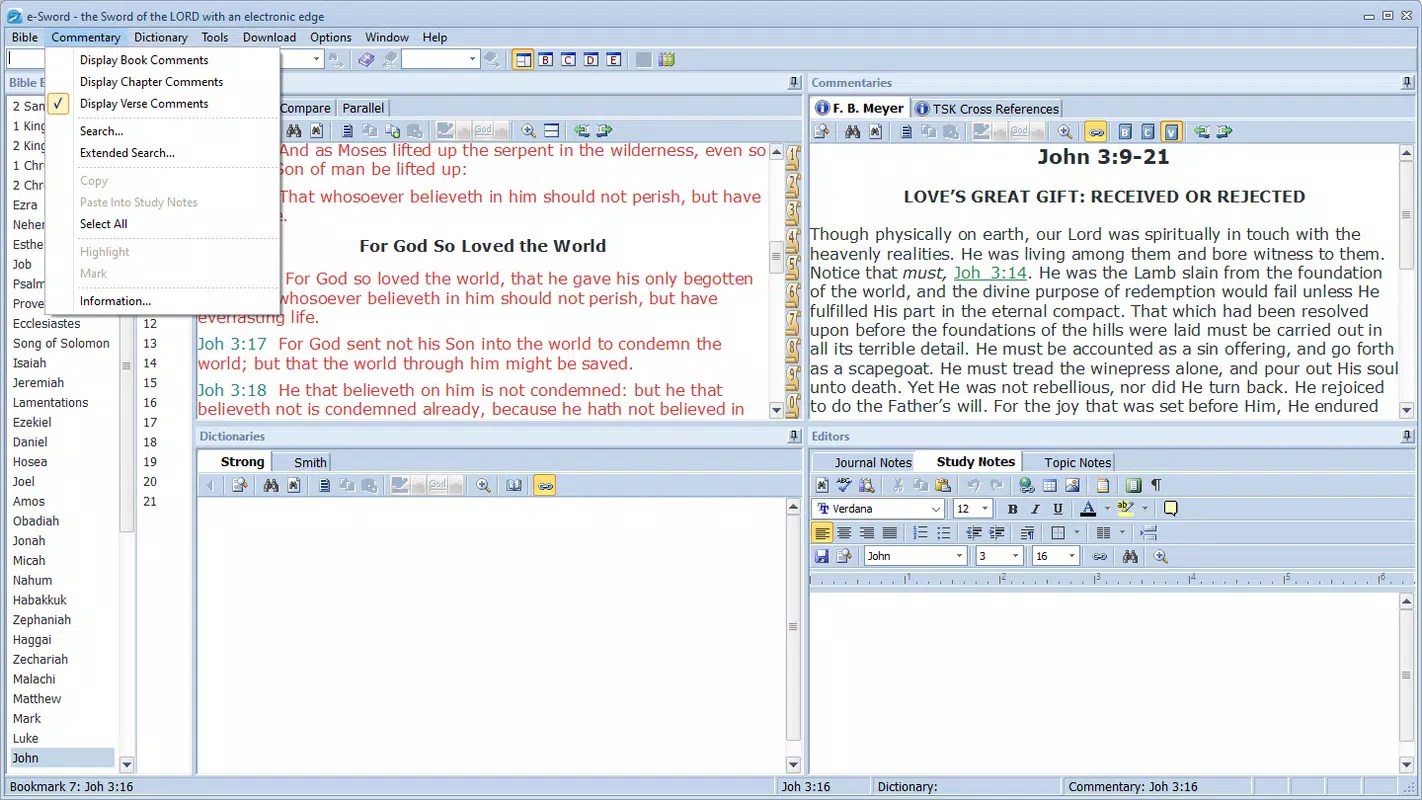
Task: Expand the highlight color dropdown arrow
Action: click(1145, 509)
